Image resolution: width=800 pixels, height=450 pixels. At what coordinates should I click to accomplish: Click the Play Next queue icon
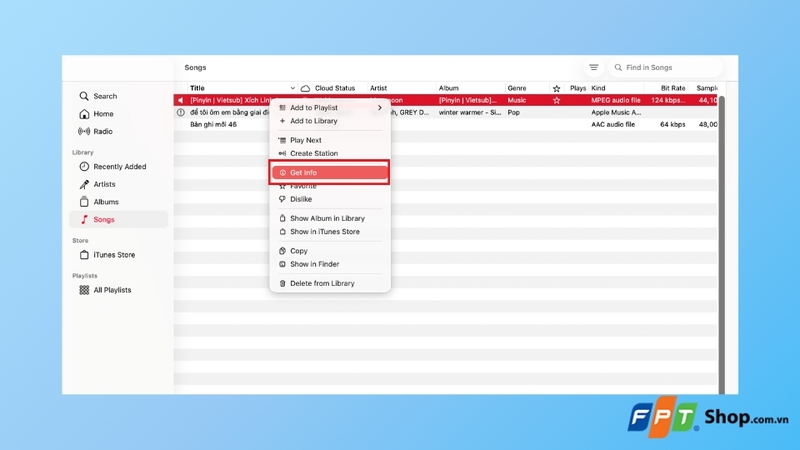click(x=282, y=140)
